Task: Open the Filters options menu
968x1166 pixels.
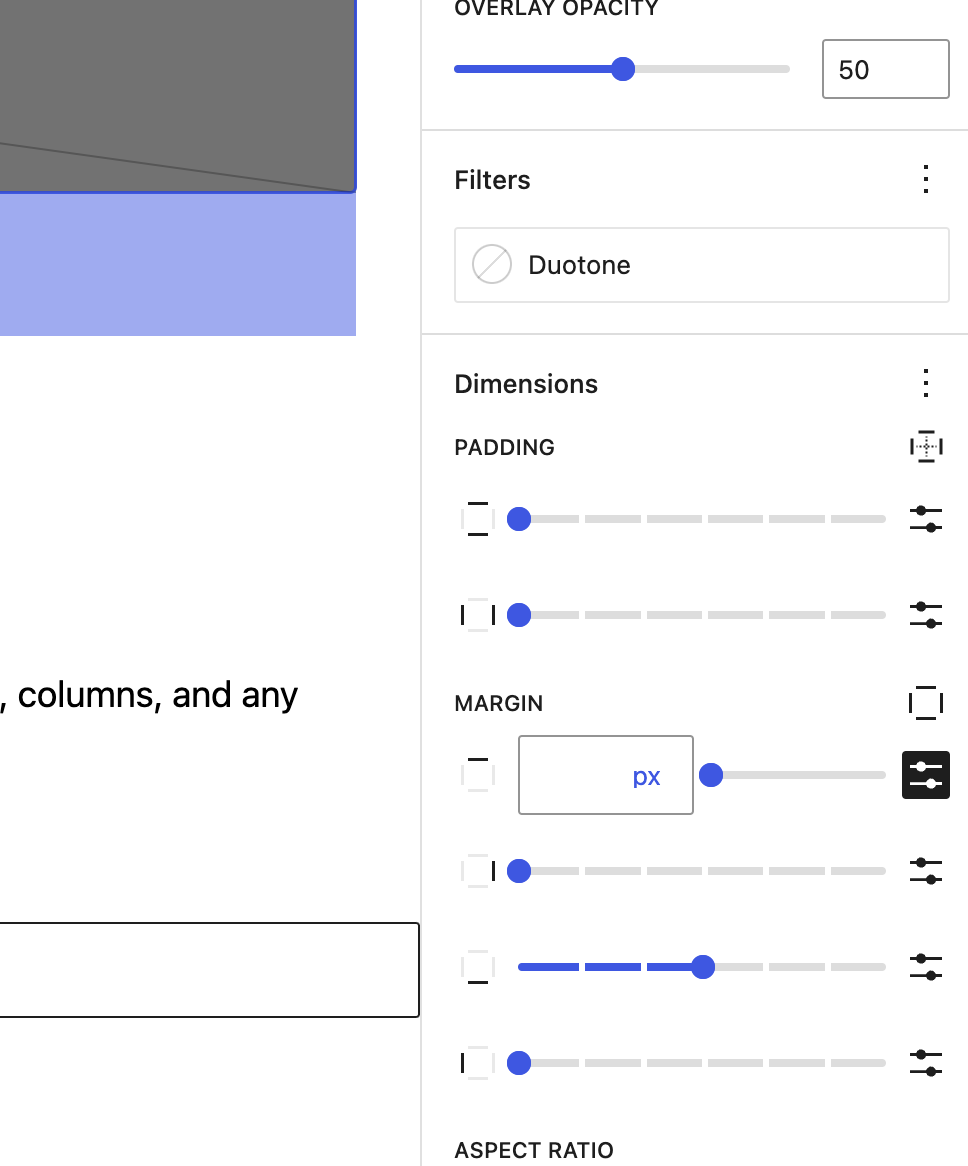Action: (926, 179)
